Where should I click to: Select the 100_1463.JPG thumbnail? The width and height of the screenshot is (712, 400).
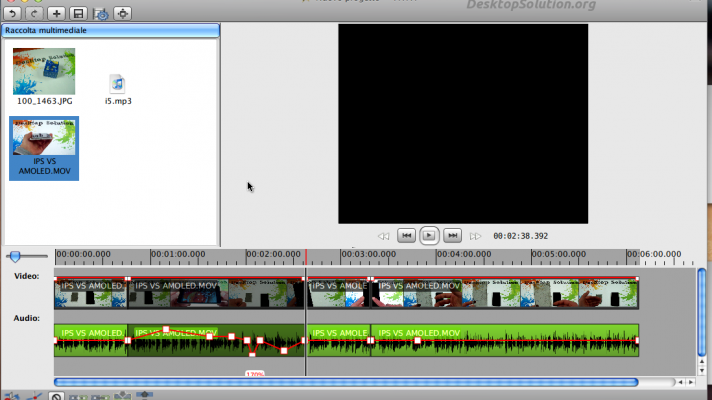coord(44,72)
